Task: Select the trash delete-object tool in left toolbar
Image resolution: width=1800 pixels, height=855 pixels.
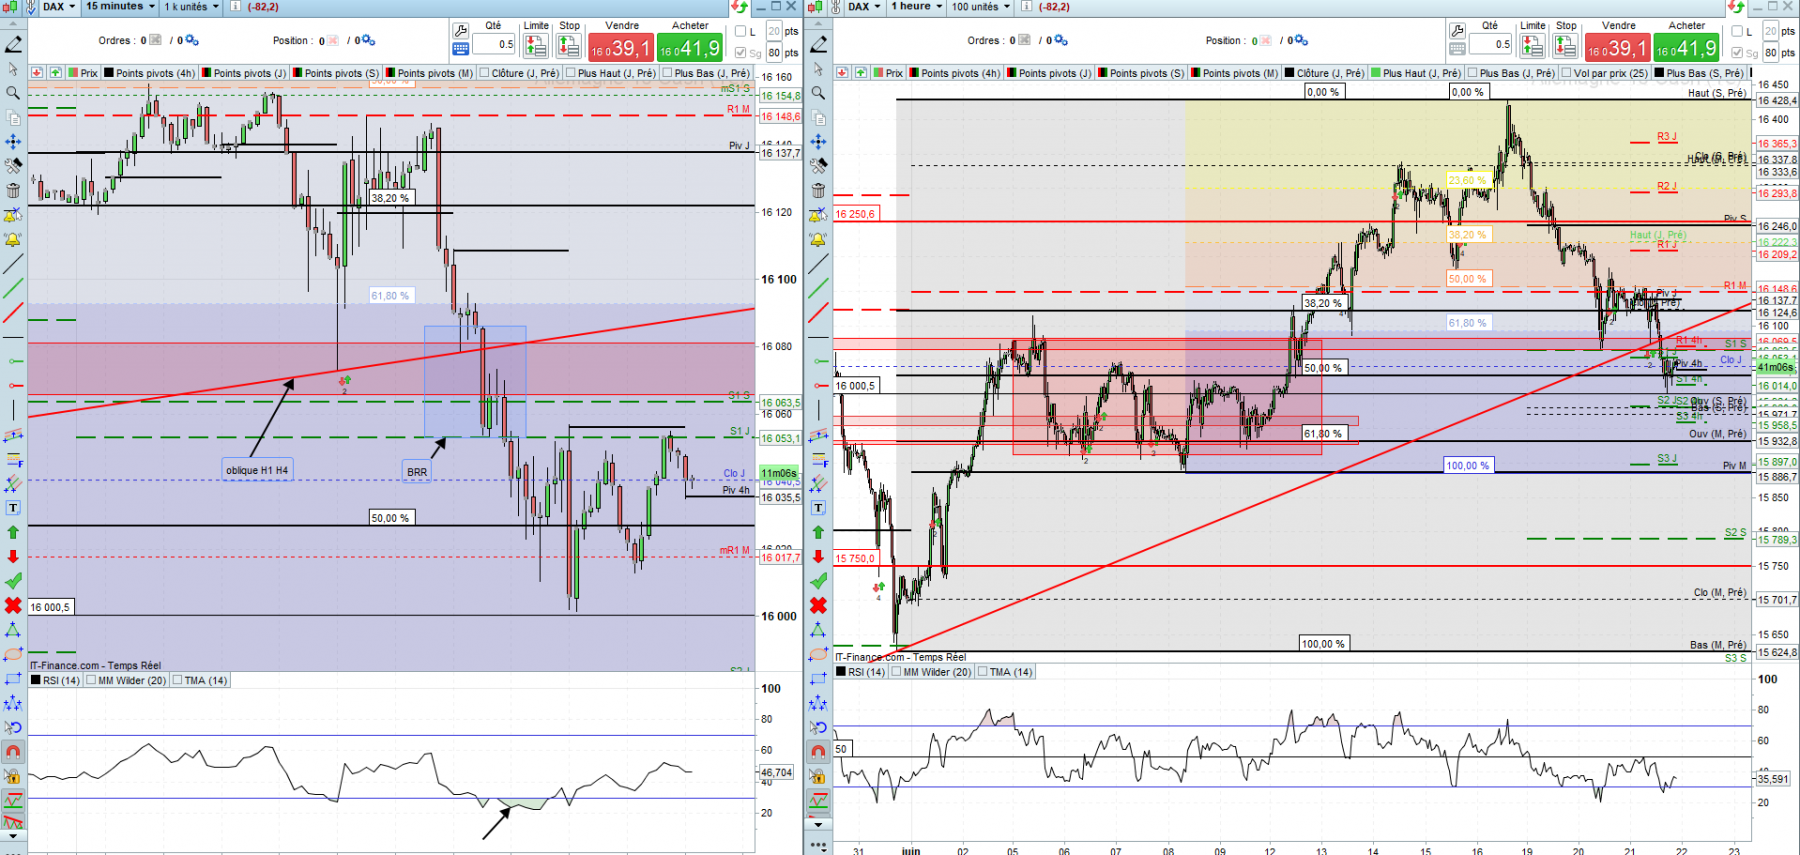Action: pyautogui.click(x=13, y=190)
